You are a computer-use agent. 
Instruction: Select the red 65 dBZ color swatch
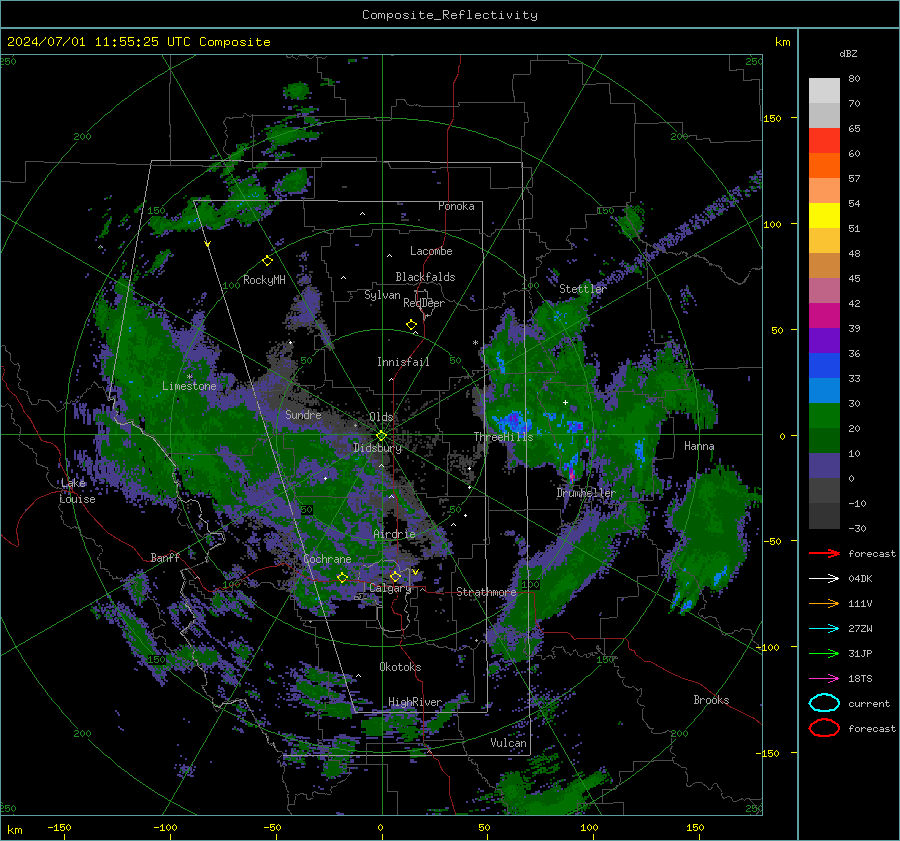click(824, 140)
